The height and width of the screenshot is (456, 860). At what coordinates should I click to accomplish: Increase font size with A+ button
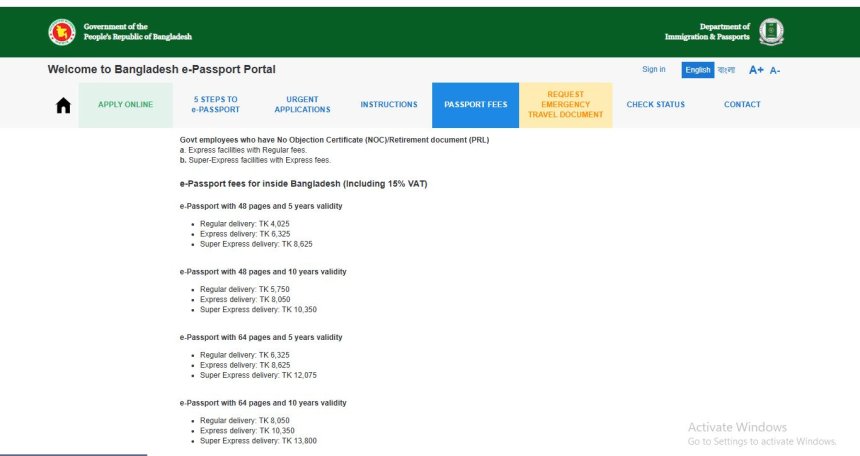click(x=756, y=70)
